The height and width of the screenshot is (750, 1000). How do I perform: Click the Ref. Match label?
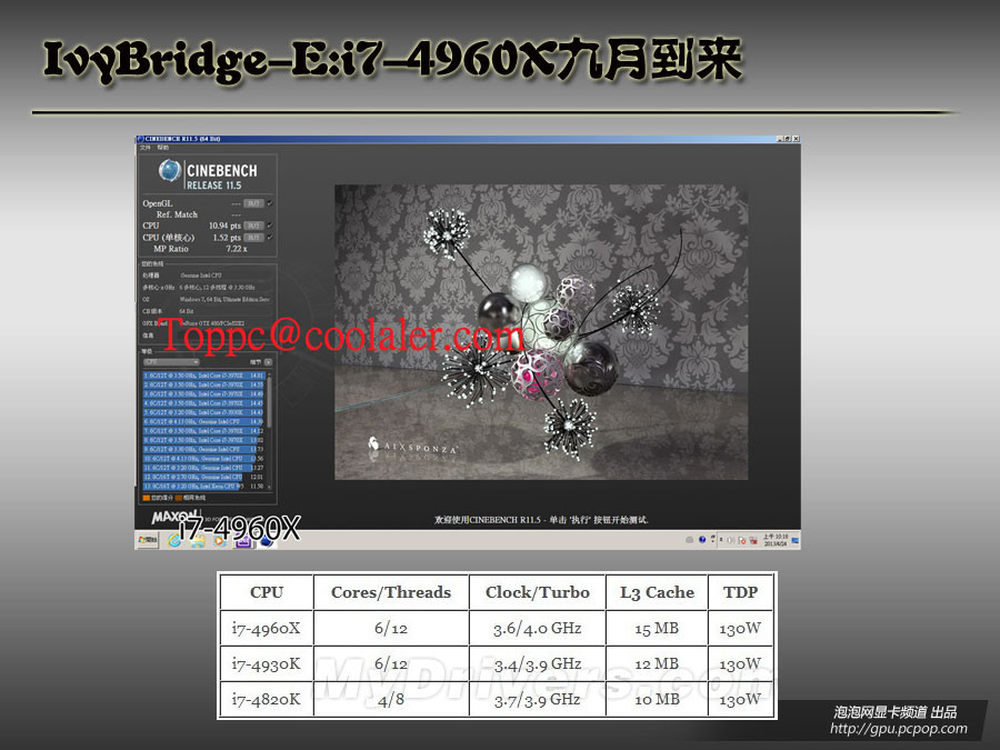(177, 215)
